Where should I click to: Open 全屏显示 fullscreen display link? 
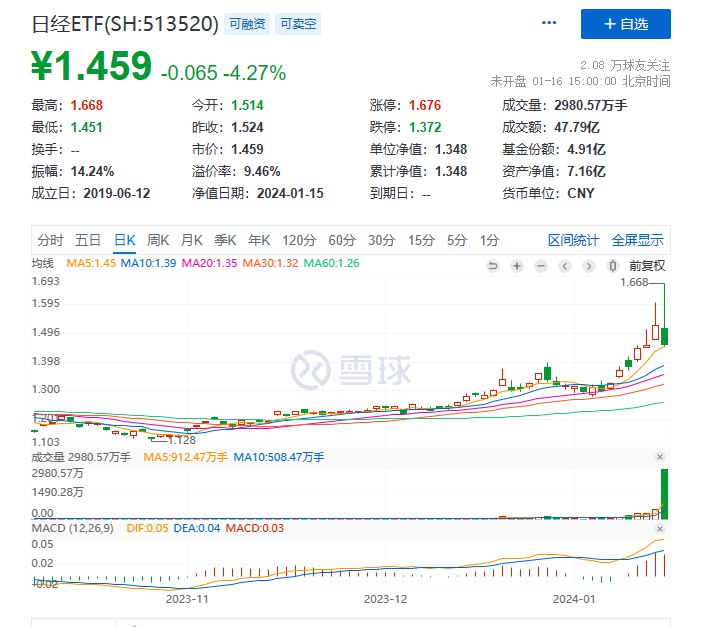click(x=638, y=240)
